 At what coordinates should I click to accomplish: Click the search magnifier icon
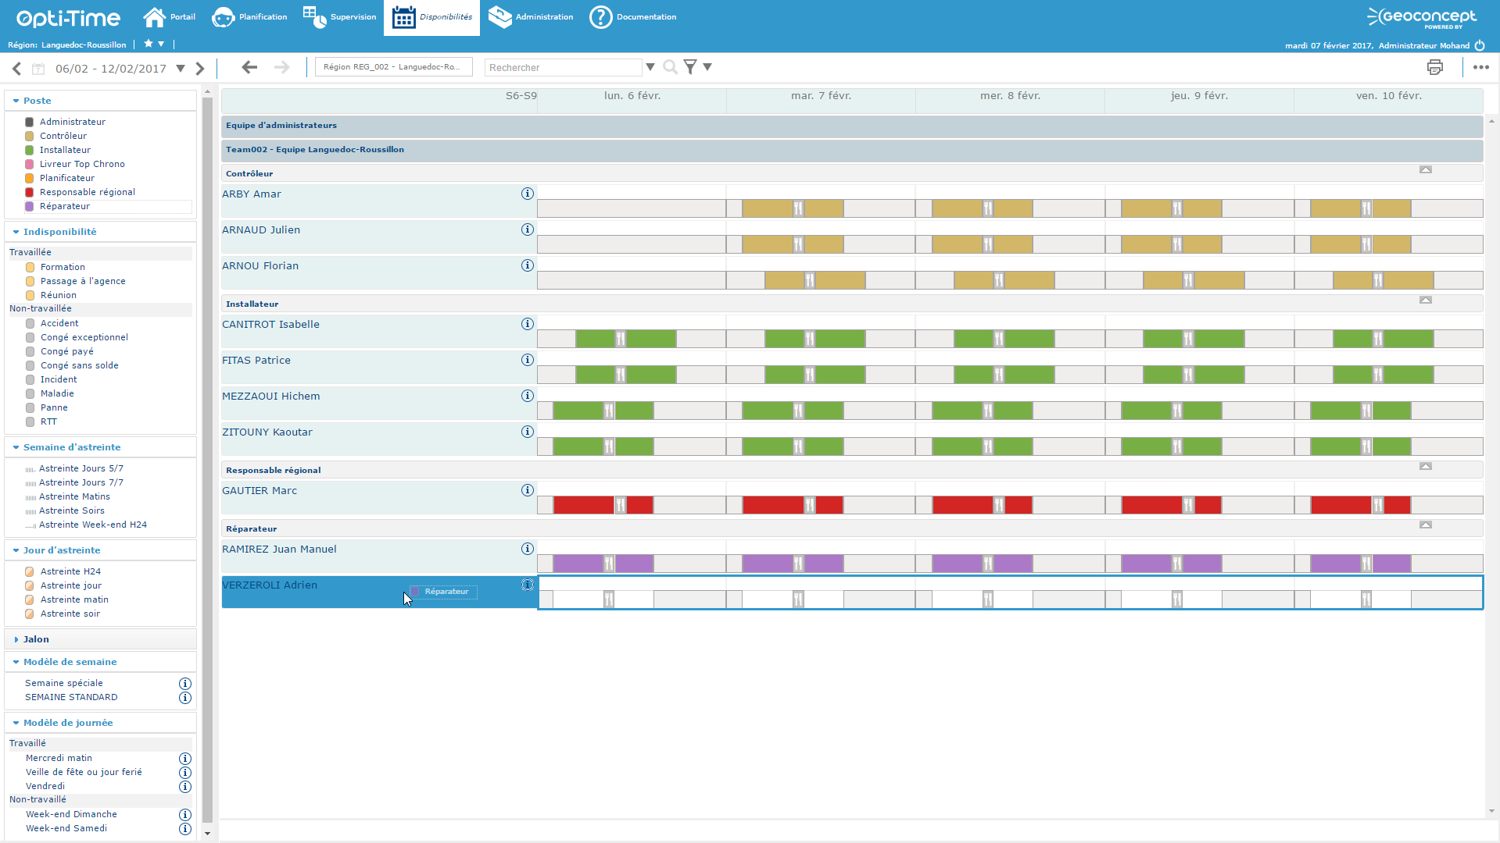[x=670, y=67]
